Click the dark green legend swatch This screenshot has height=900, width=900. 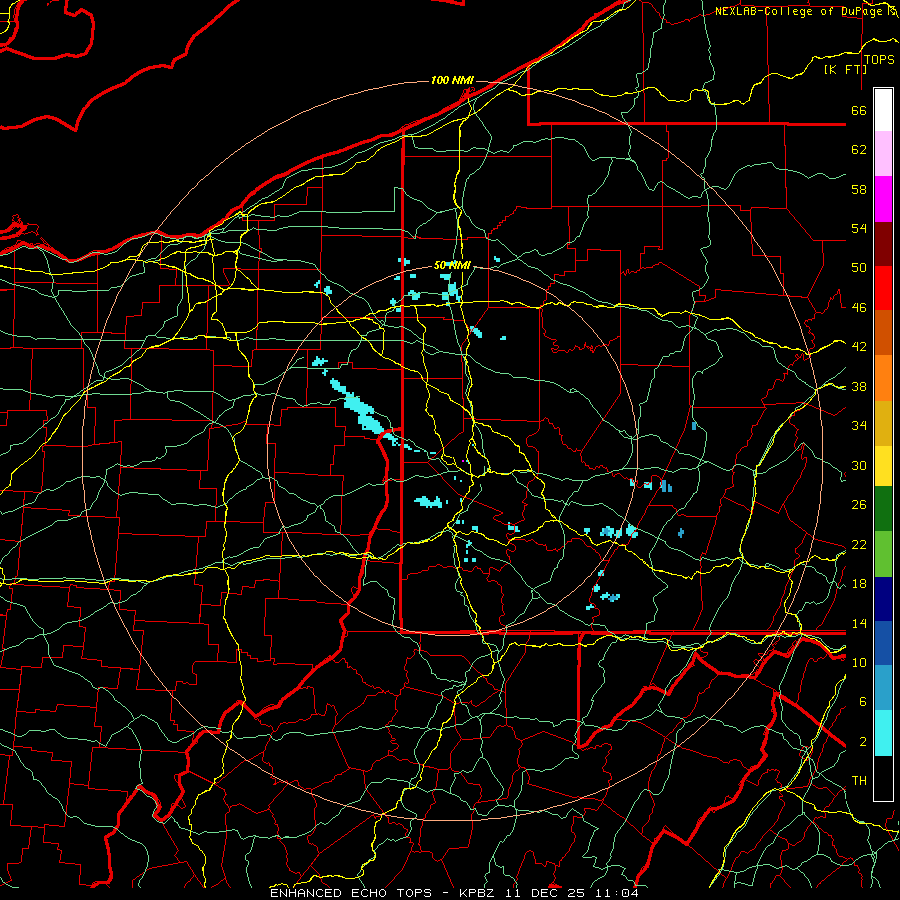[x=883, y=509]
